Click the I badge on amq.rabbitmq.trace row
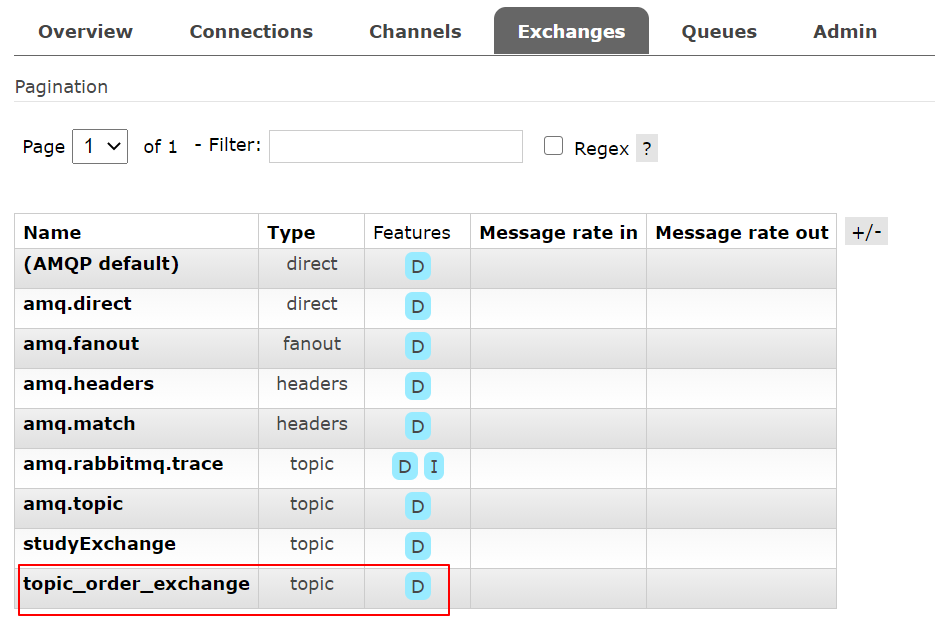935x627 pixels. (x=434, y=466)
